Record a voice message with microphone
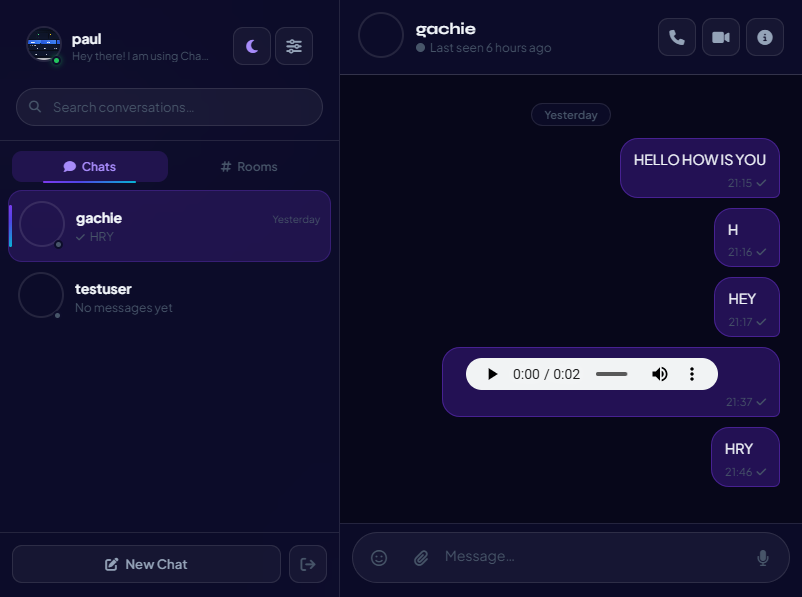The height and width of the screenshot is (597, 802). [x=762, y=558]
